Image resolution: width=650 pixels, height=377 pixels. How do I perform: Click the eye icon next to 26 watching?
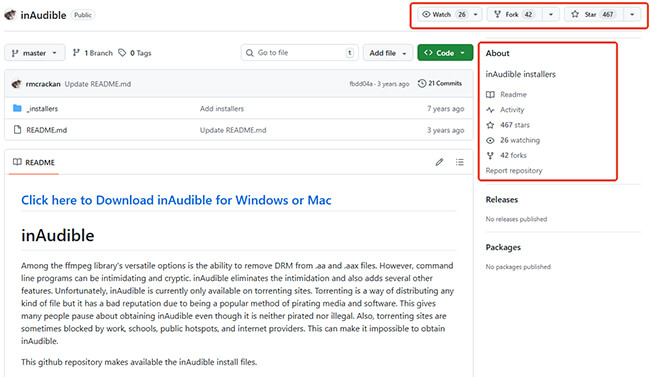(490, 140)
